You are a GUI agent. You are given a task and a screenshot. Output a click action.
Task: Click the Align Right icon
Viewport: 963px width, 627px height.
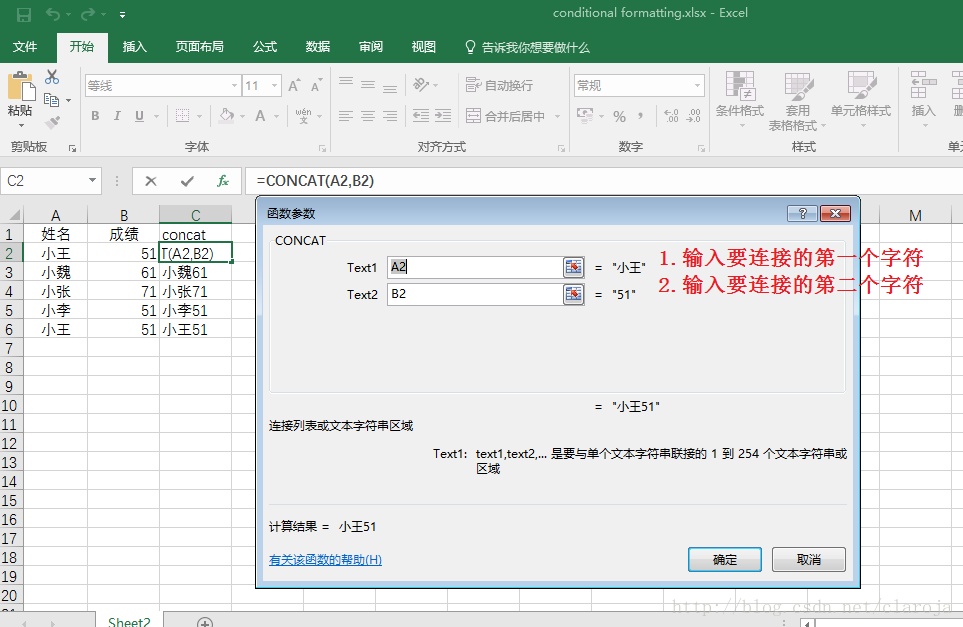[x=390, y=115]
